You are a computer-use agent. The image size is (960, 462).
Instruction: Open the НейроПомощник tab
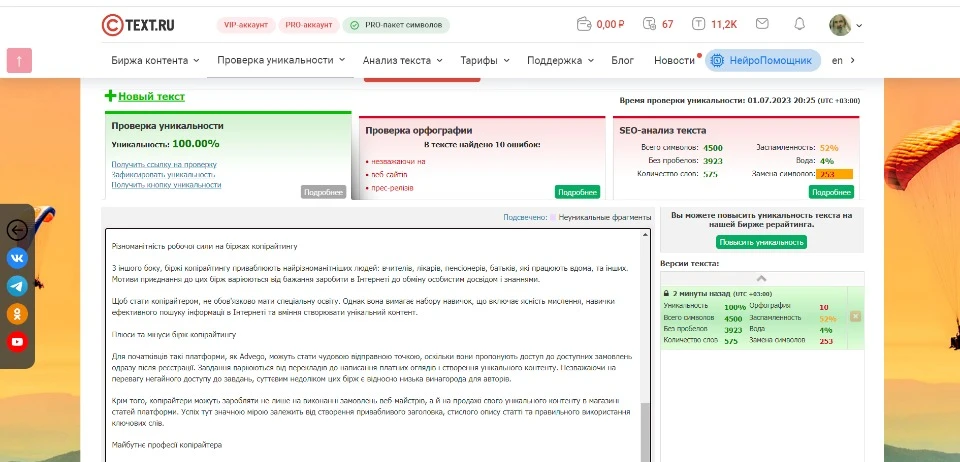(x=763, y=60)
